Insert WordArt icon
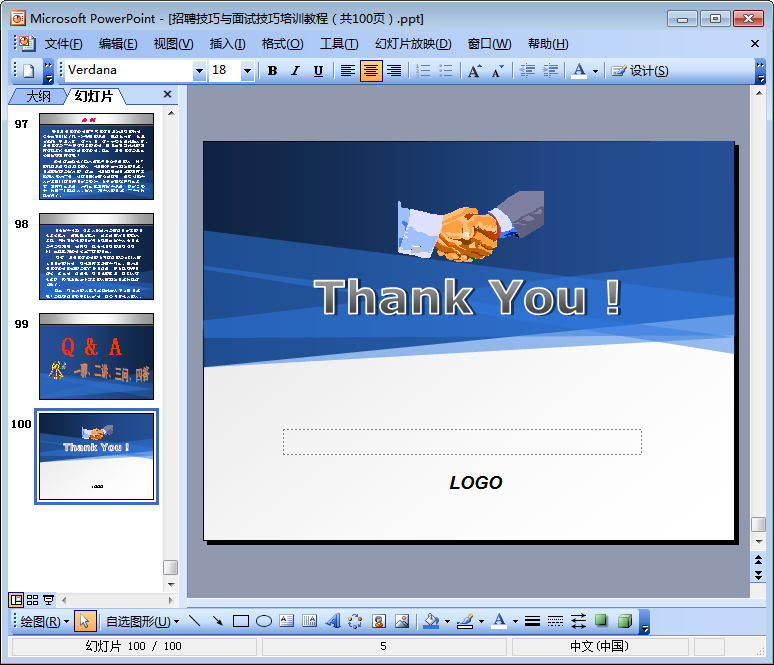Viewport: 774px width, 665px height. [333, 621]
